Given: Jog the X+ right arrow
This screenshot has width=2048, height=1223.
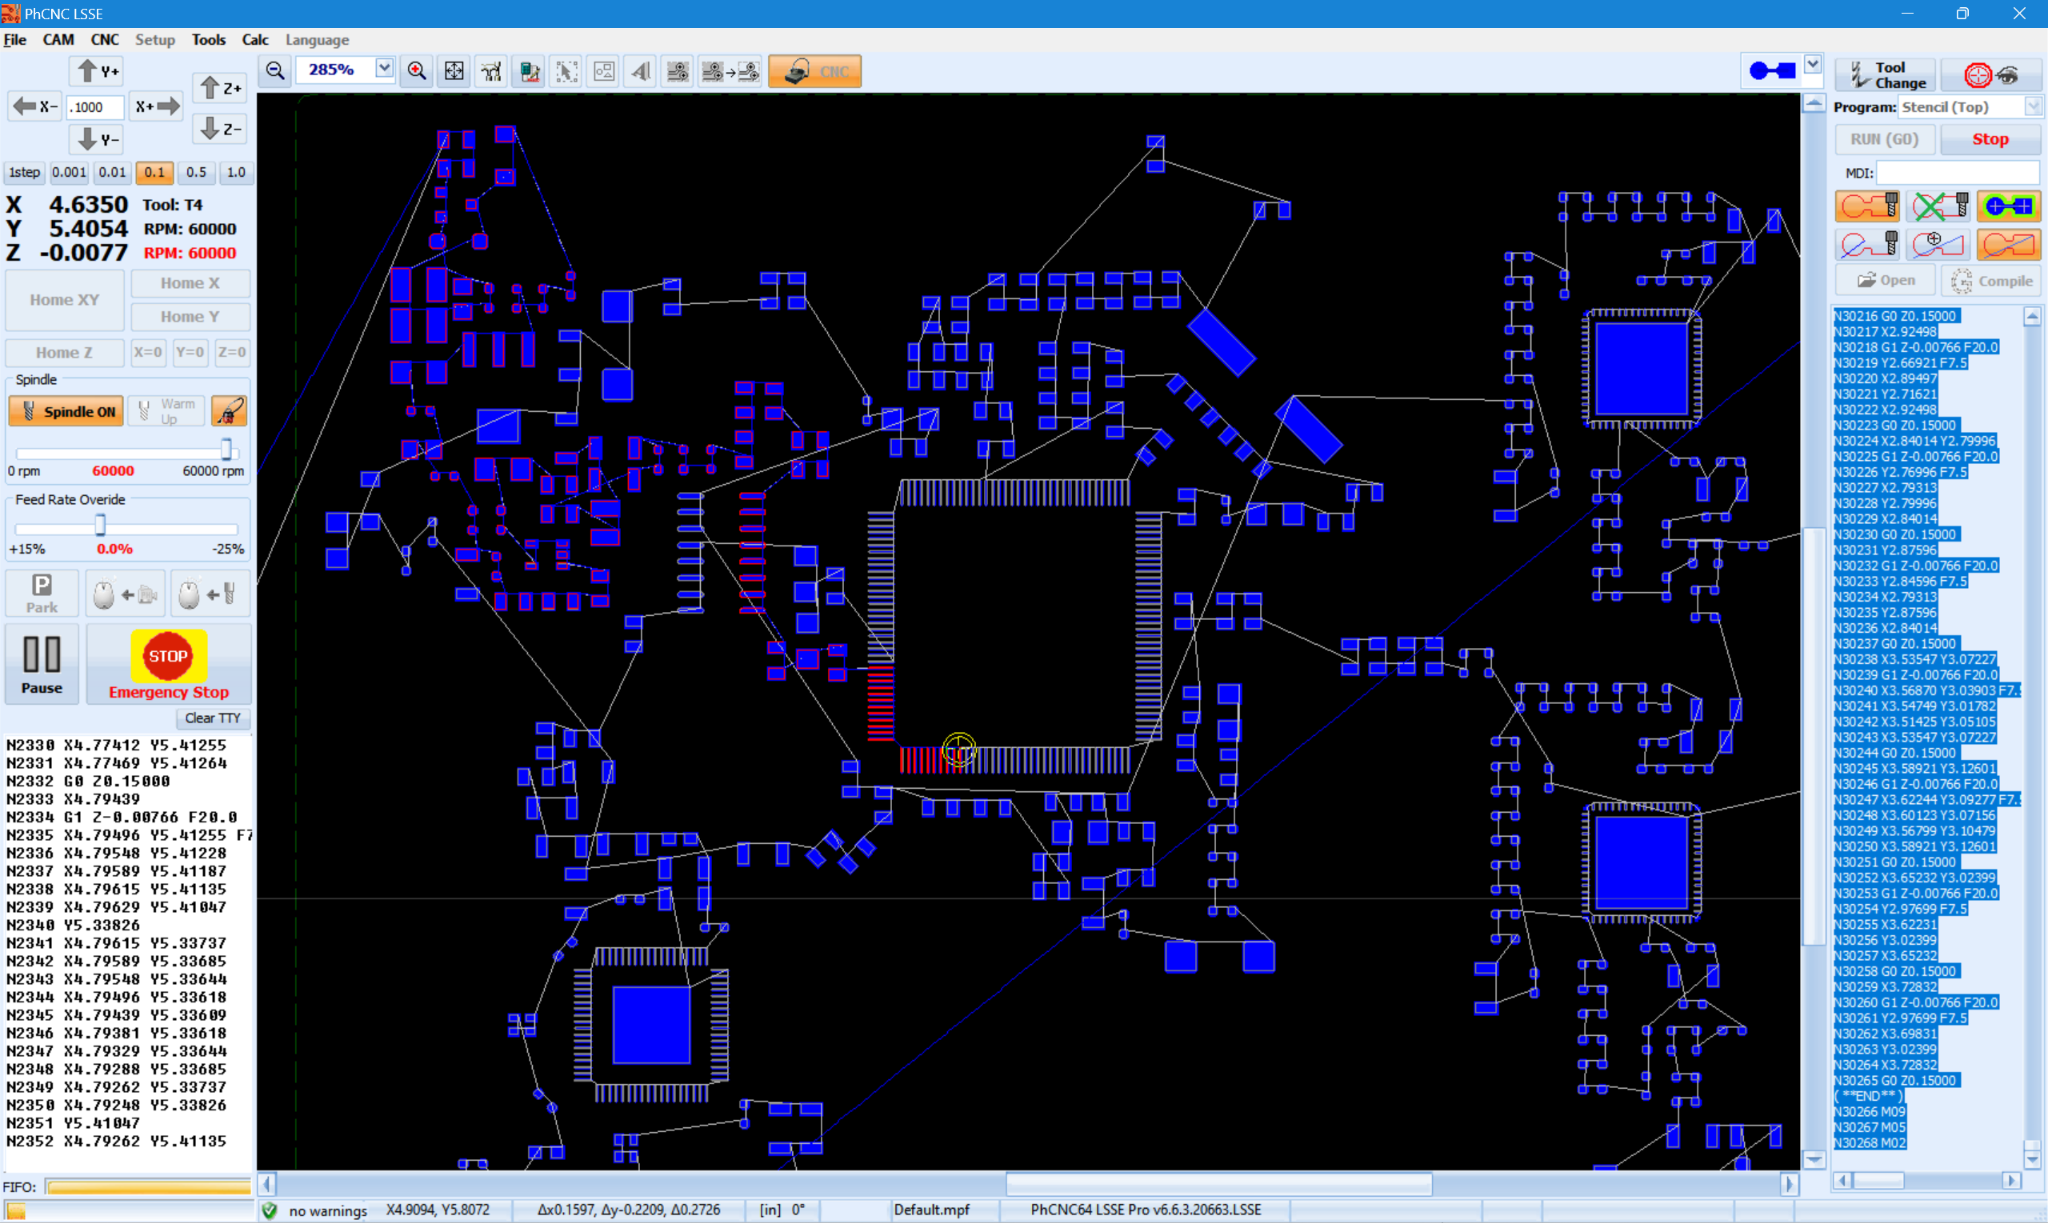Looking at the screenshot, I should [158, 106].
